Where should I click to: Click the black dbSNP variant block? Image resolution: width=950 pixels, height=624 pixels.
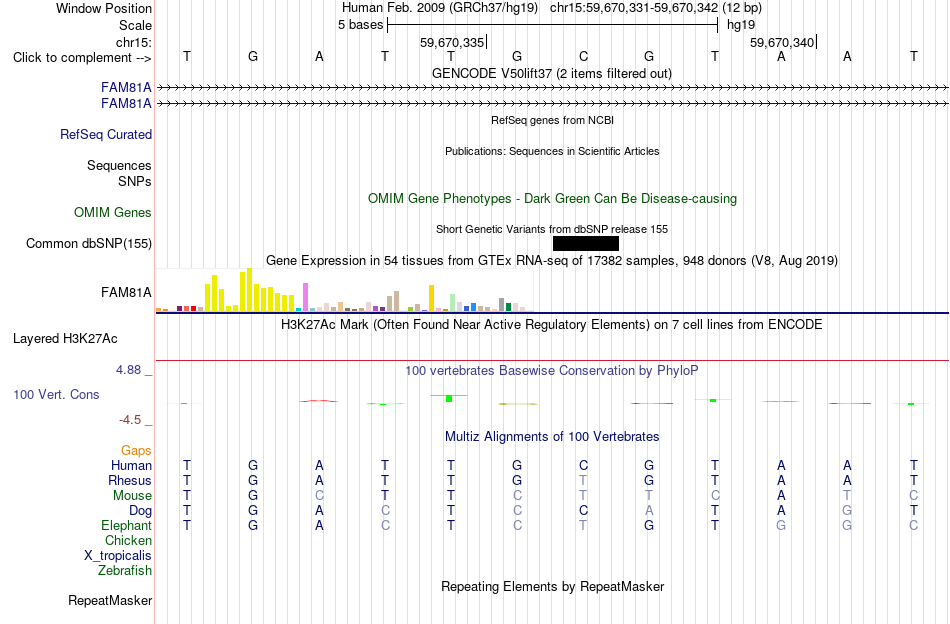pyautogui.click(x=585, y=244)
